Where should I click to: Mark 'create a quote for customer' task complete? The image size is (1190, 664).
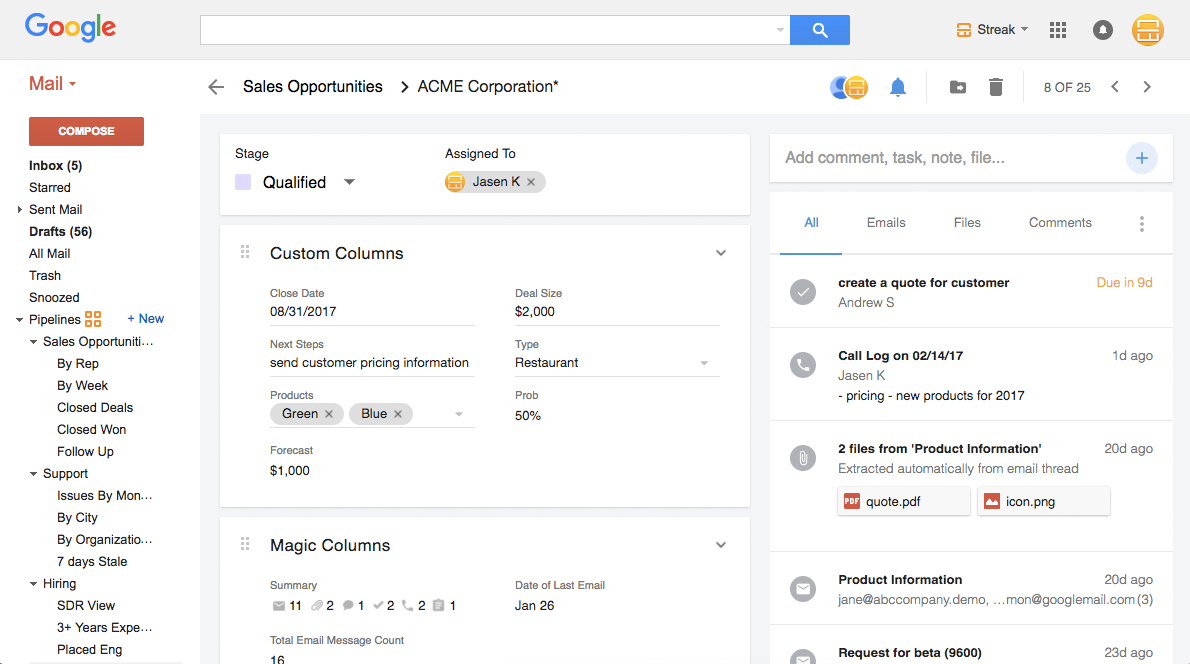pyautogui.click(x=802, y=292)
